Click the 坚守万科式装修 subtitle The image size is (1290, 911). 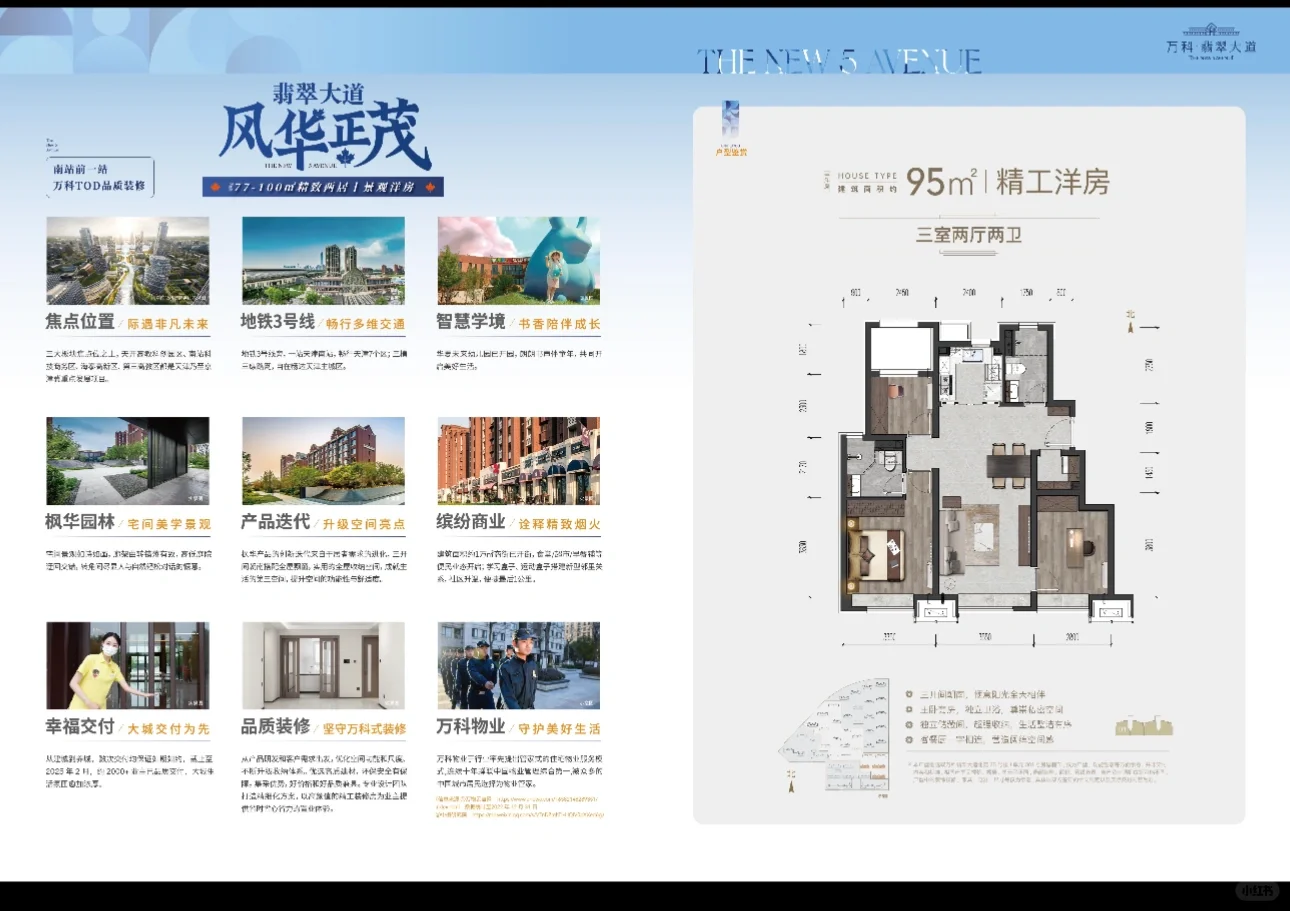pos(364,729)
